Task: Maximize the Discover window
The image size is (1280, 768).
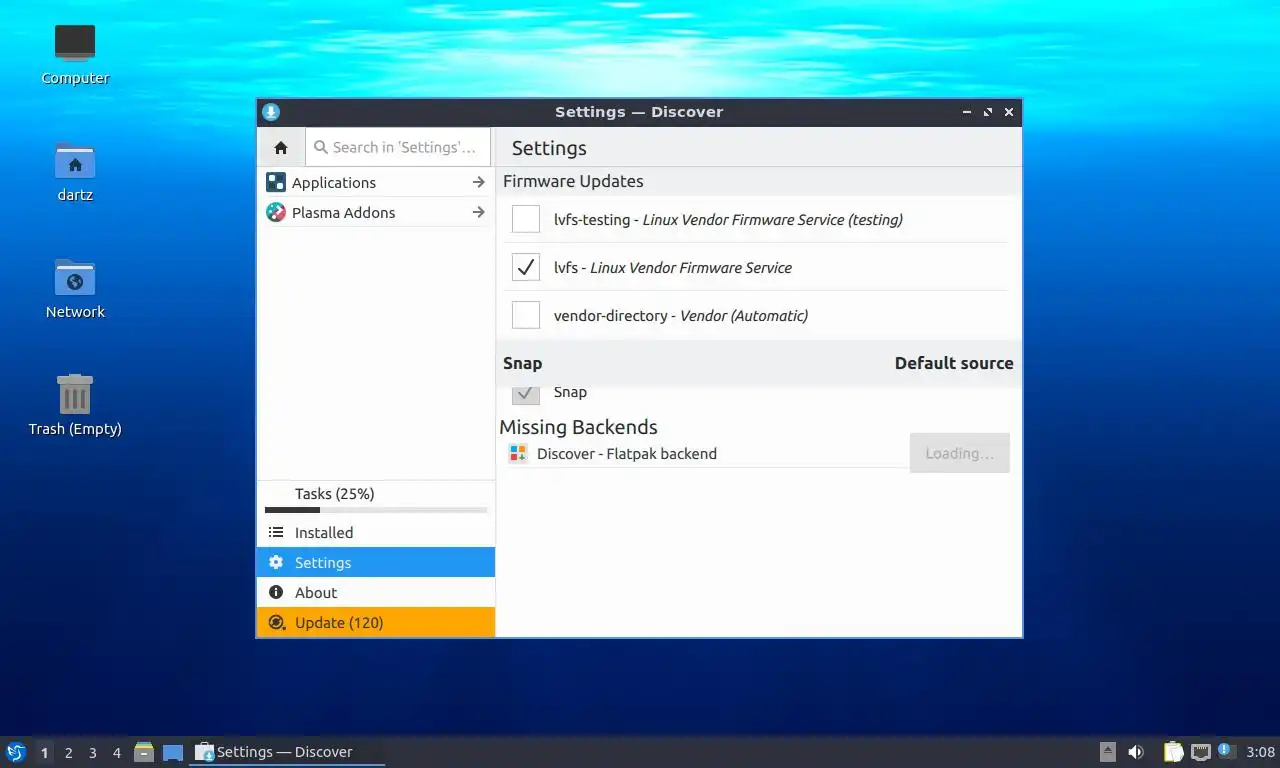Action: coord(987,112)
